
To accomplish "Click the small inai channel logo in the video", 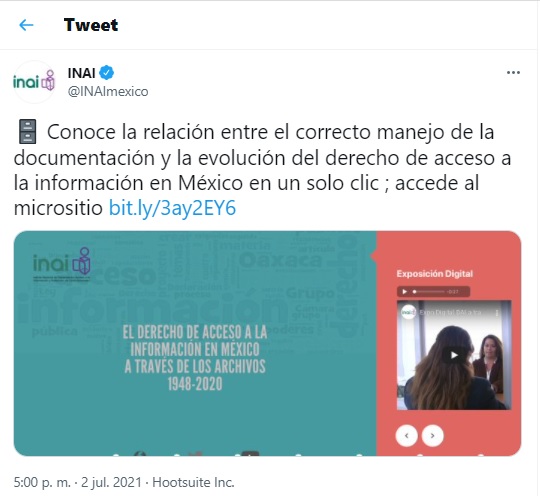I will pos(409,312).
